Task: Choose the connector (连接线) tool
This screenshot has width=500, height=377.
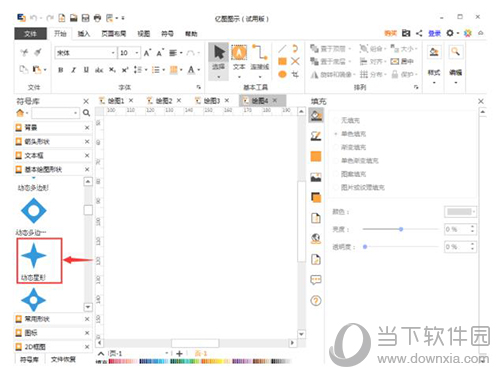Action: click(x=260, y=62)
